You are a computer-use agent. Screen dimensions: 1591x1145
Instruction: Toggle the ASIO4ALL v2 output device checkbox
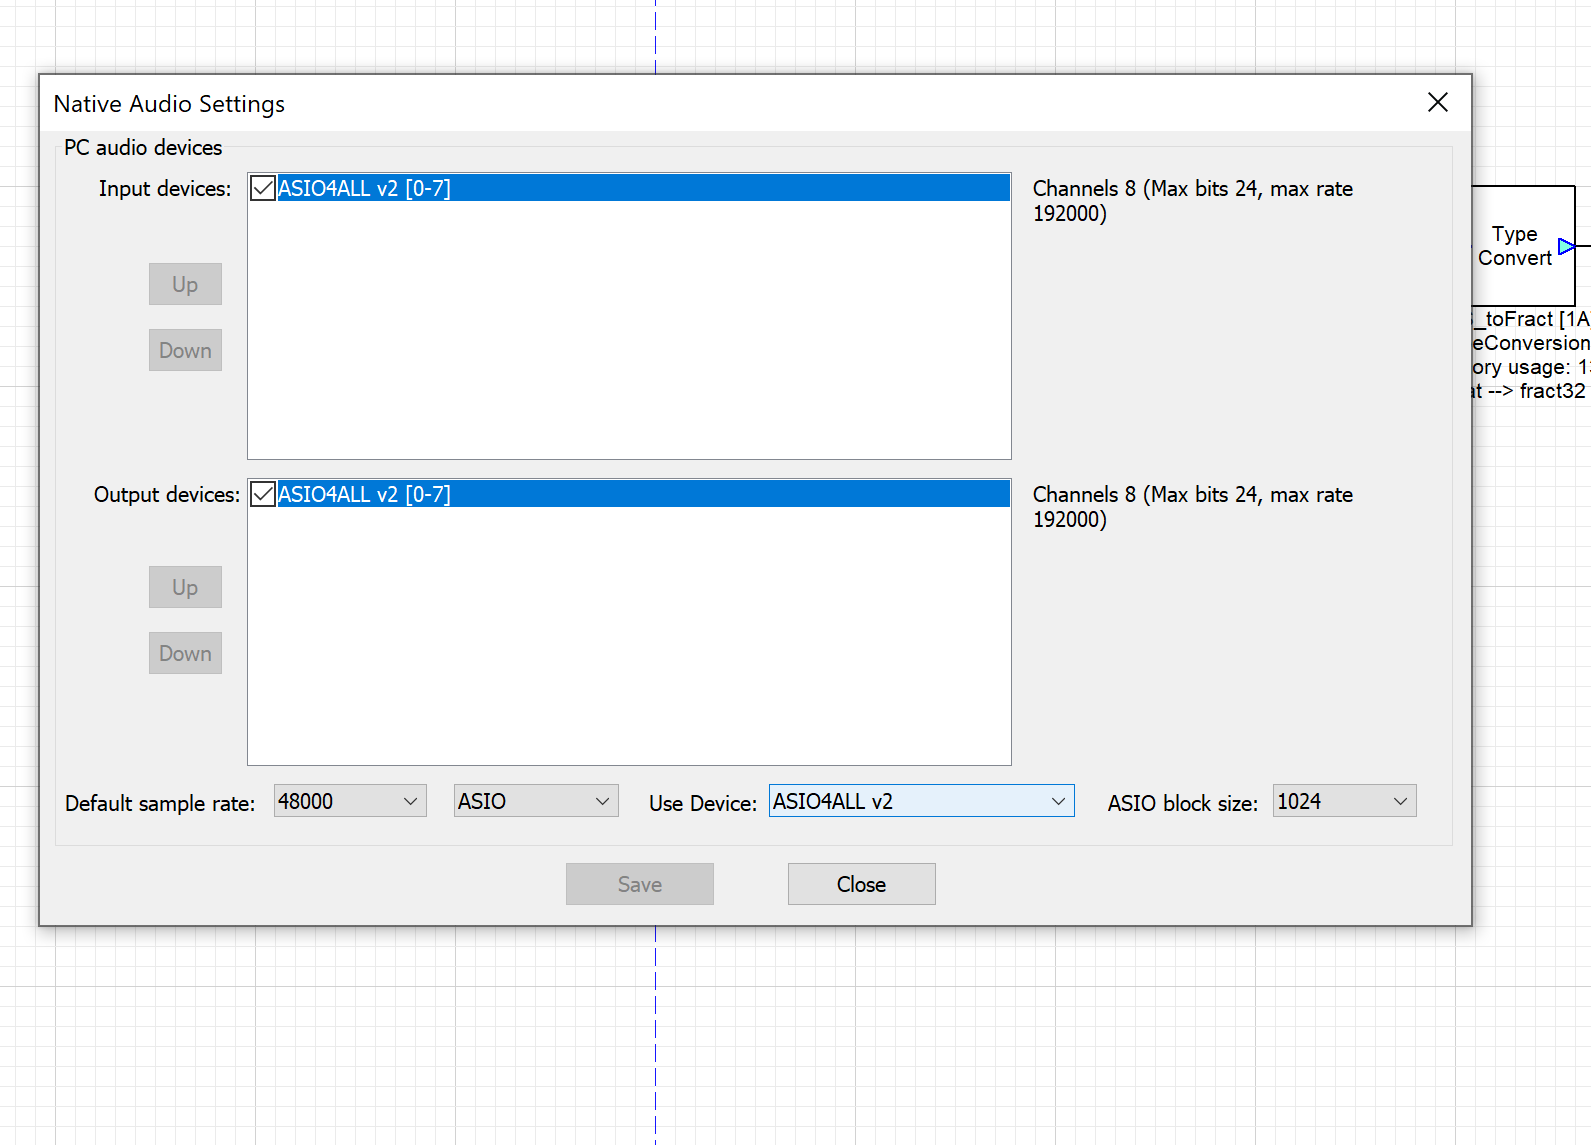click(x=263, y=494)
